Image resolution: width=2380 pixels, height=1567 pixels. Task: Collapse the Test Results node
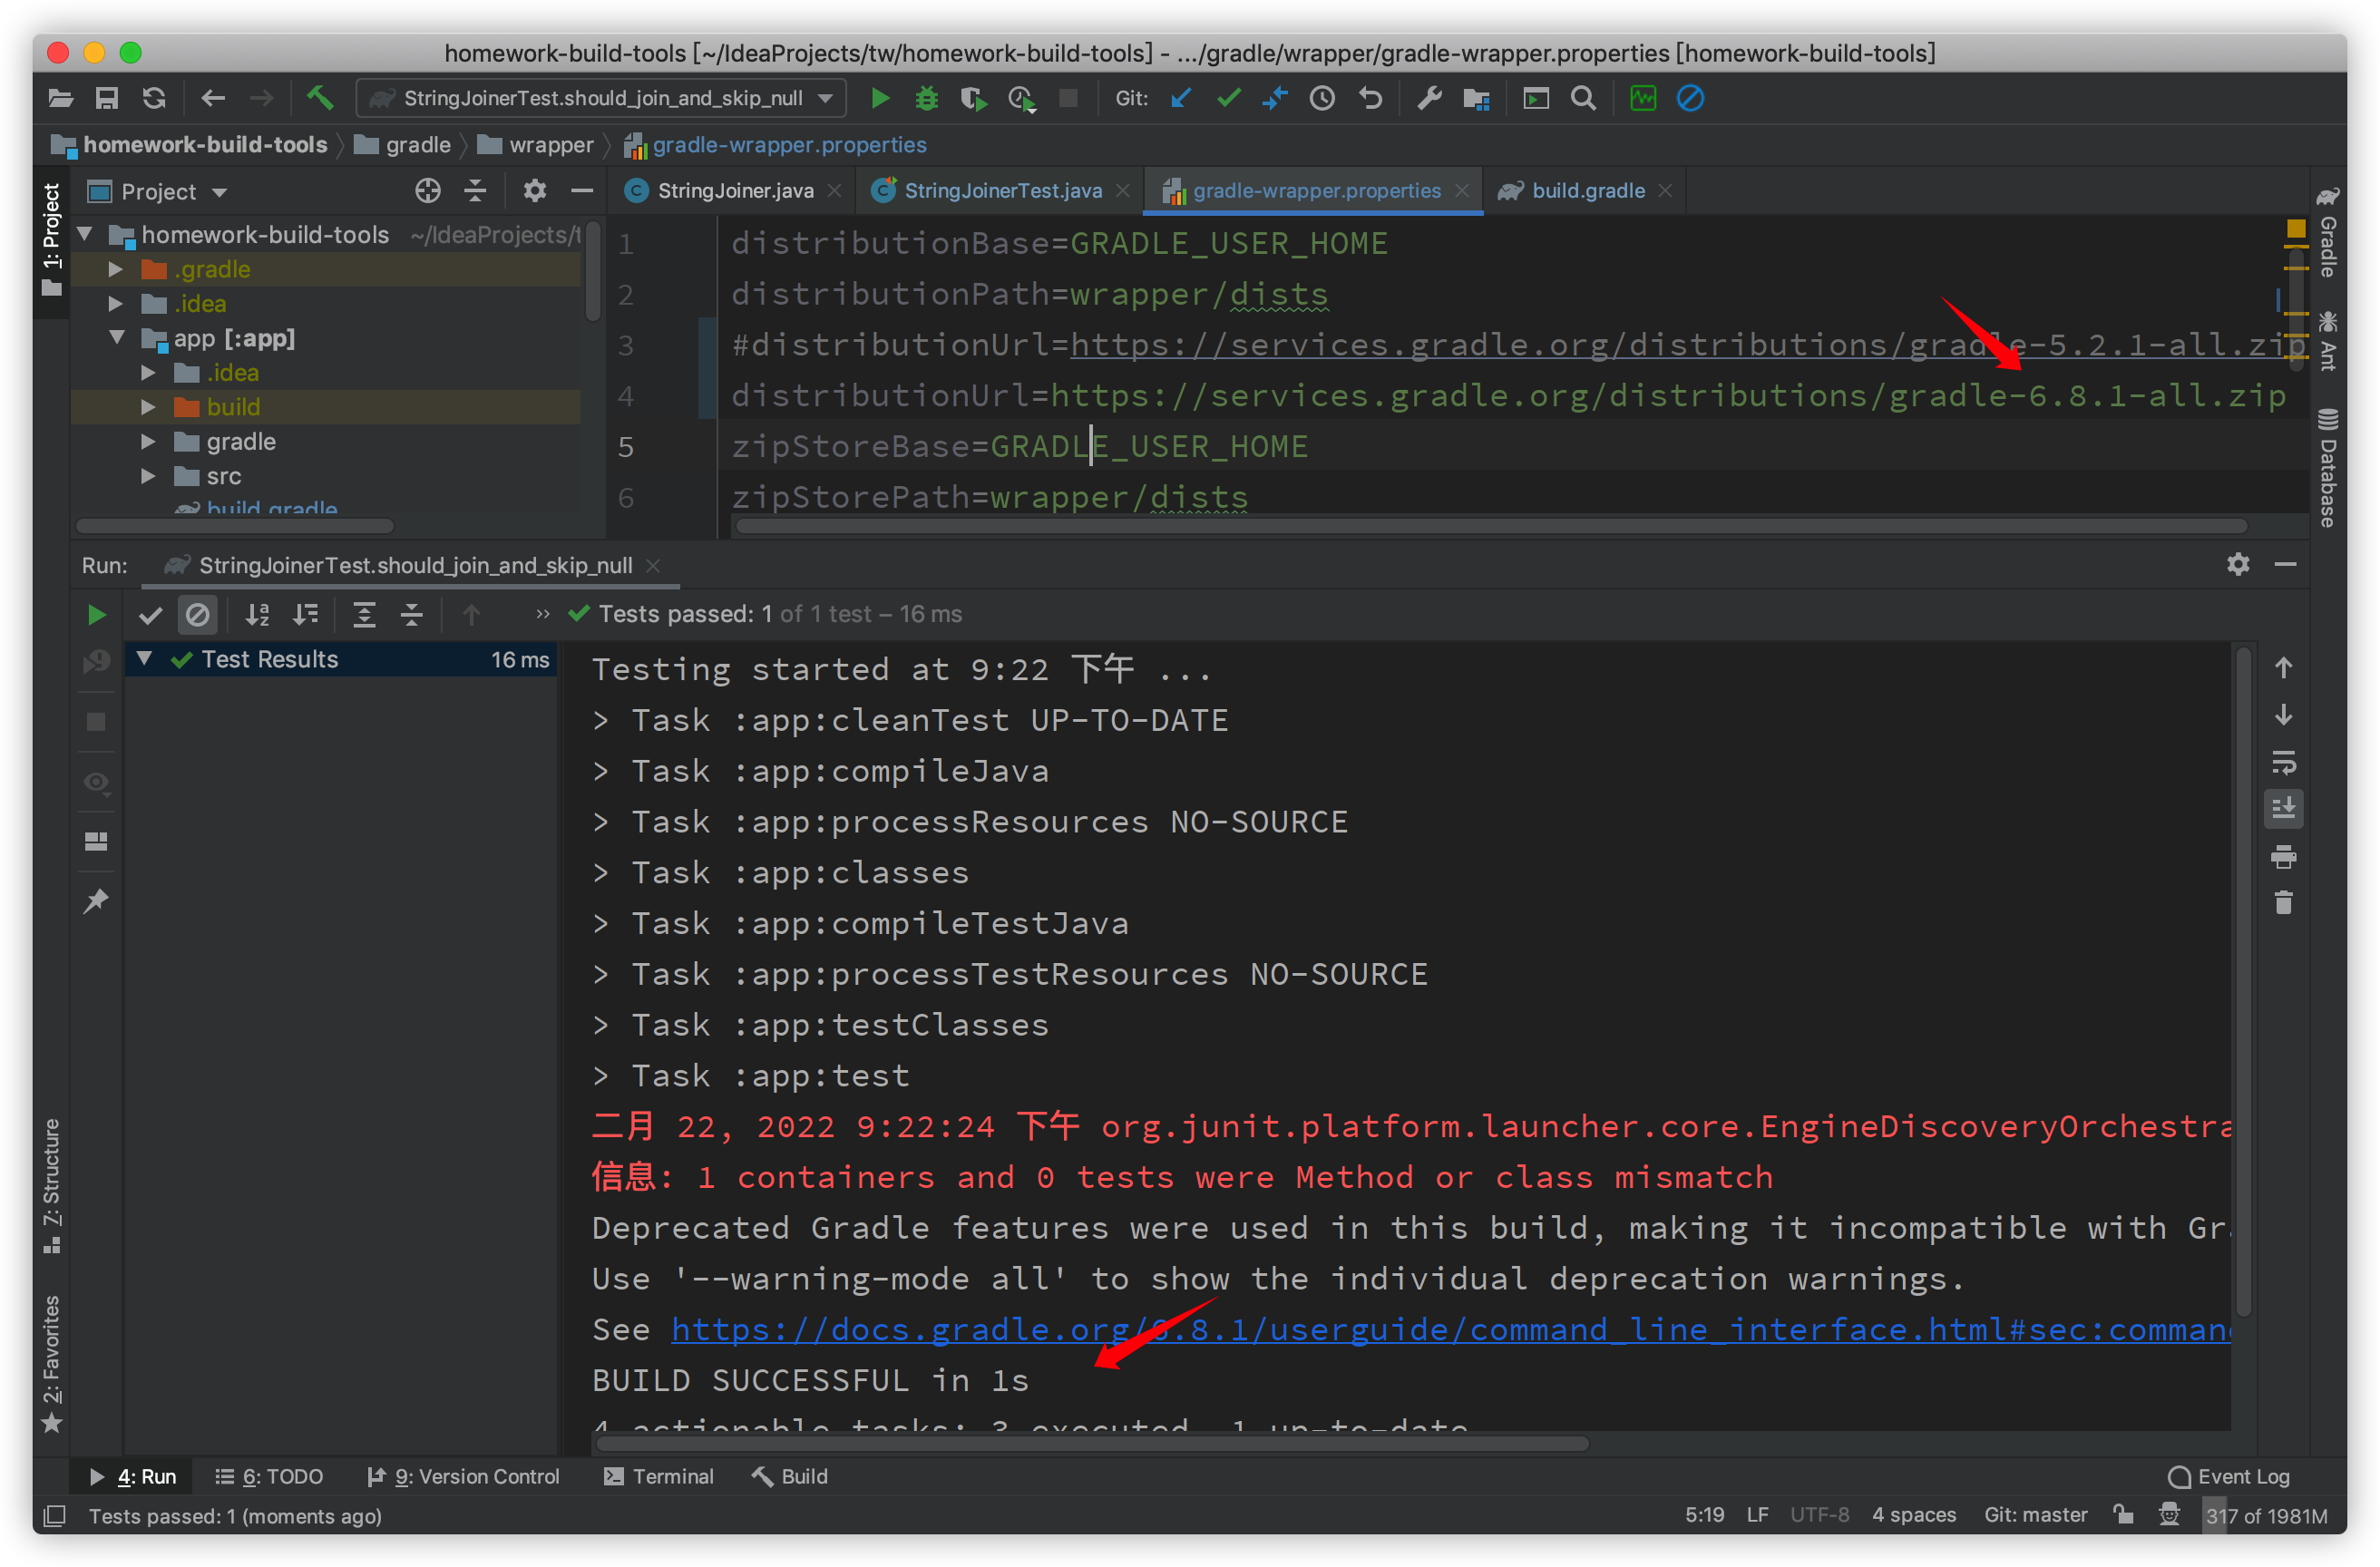coord(145,659)
